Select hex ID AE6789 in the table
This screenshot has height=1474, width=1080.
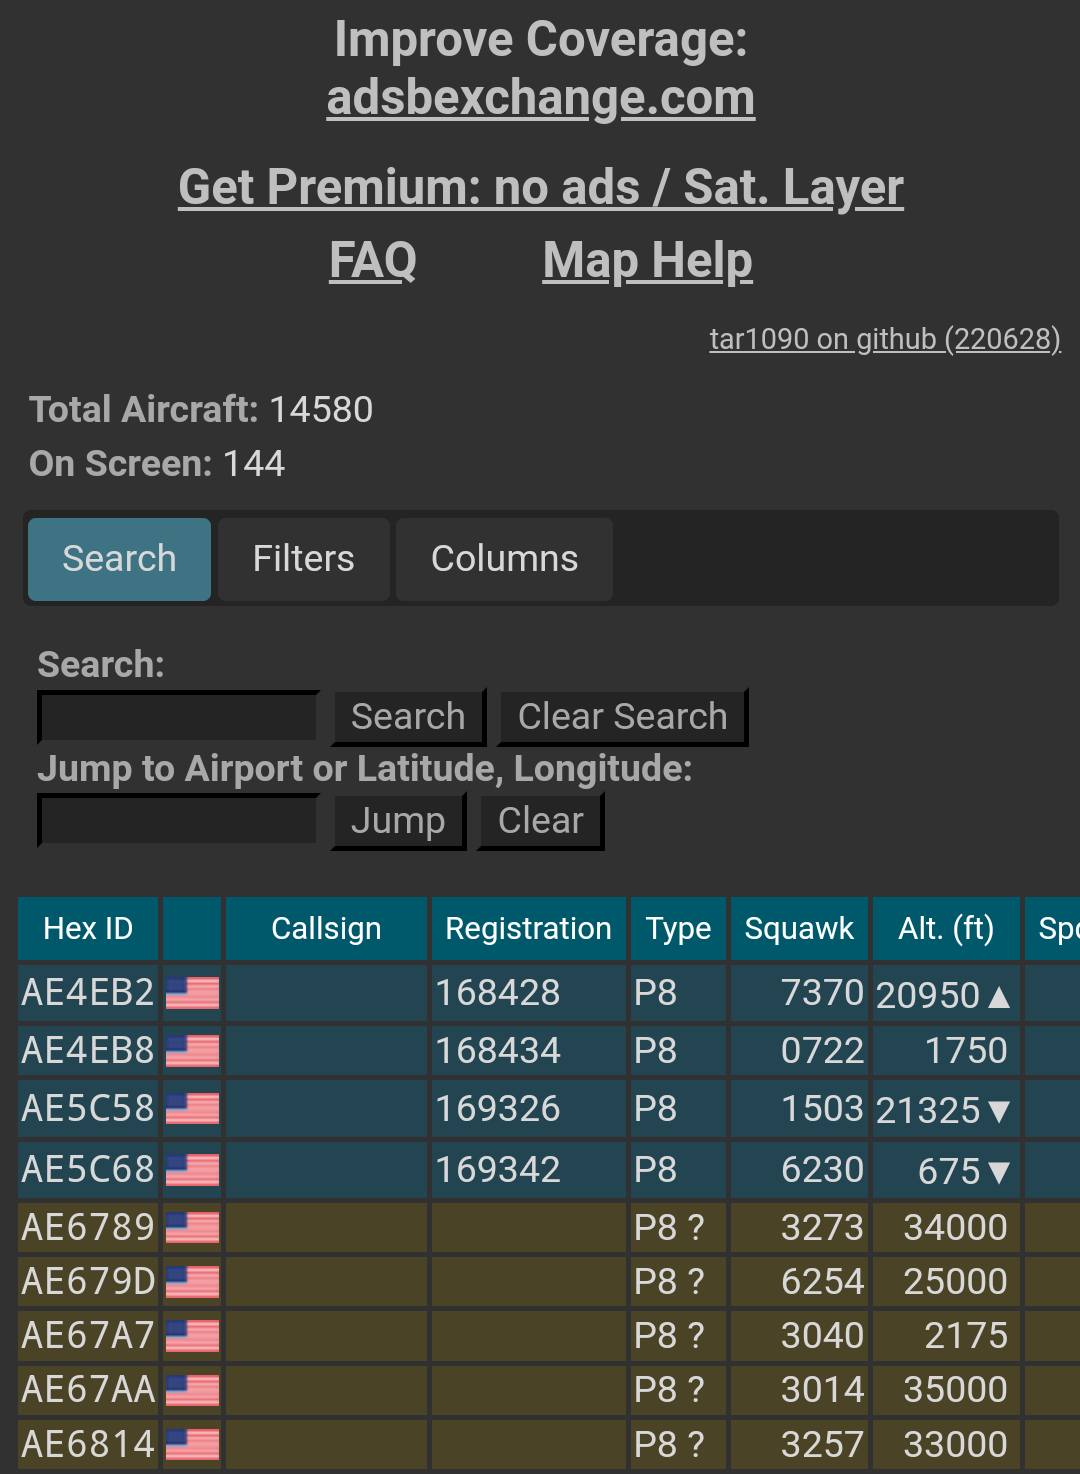tap(88, 1227)
